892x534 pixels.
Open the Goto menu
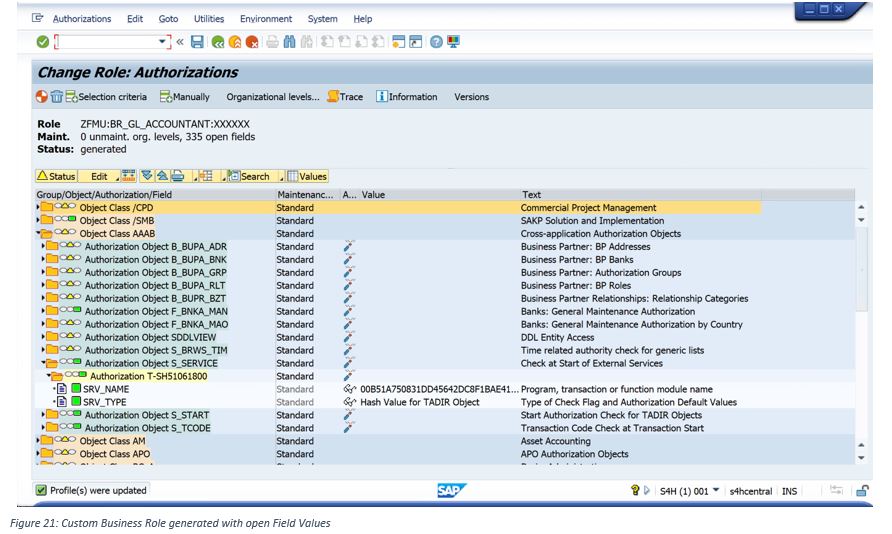[x=168, y=19]
